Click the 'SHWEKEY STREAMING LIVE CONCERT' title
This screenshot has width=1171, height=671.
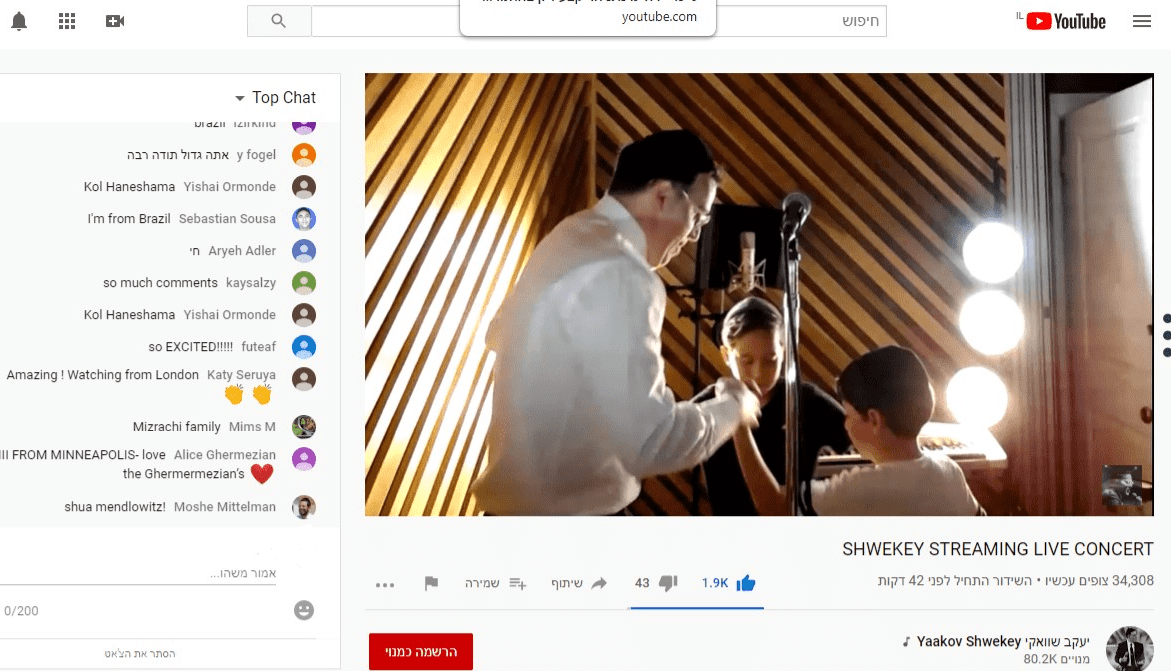click(x=998, y=549)
